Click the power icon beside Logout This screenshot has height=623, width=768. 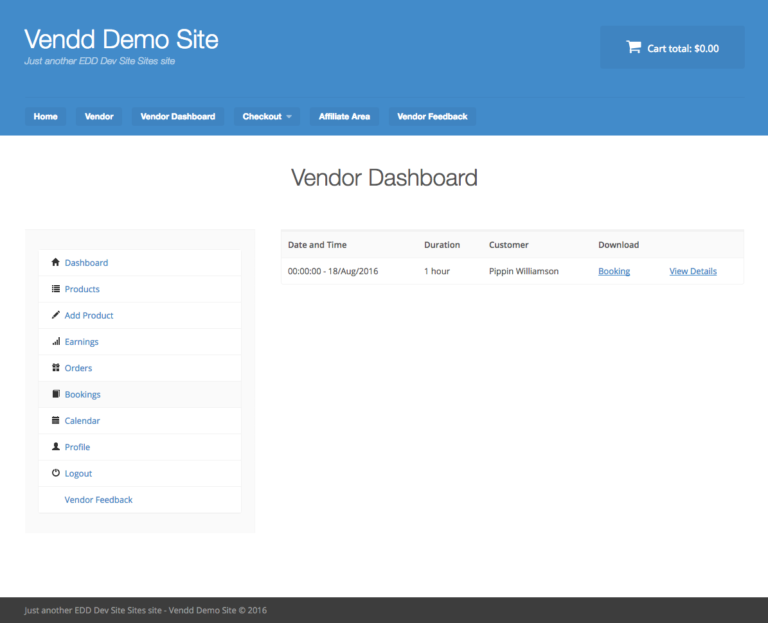pyautogui.click(x=55, y=473)
